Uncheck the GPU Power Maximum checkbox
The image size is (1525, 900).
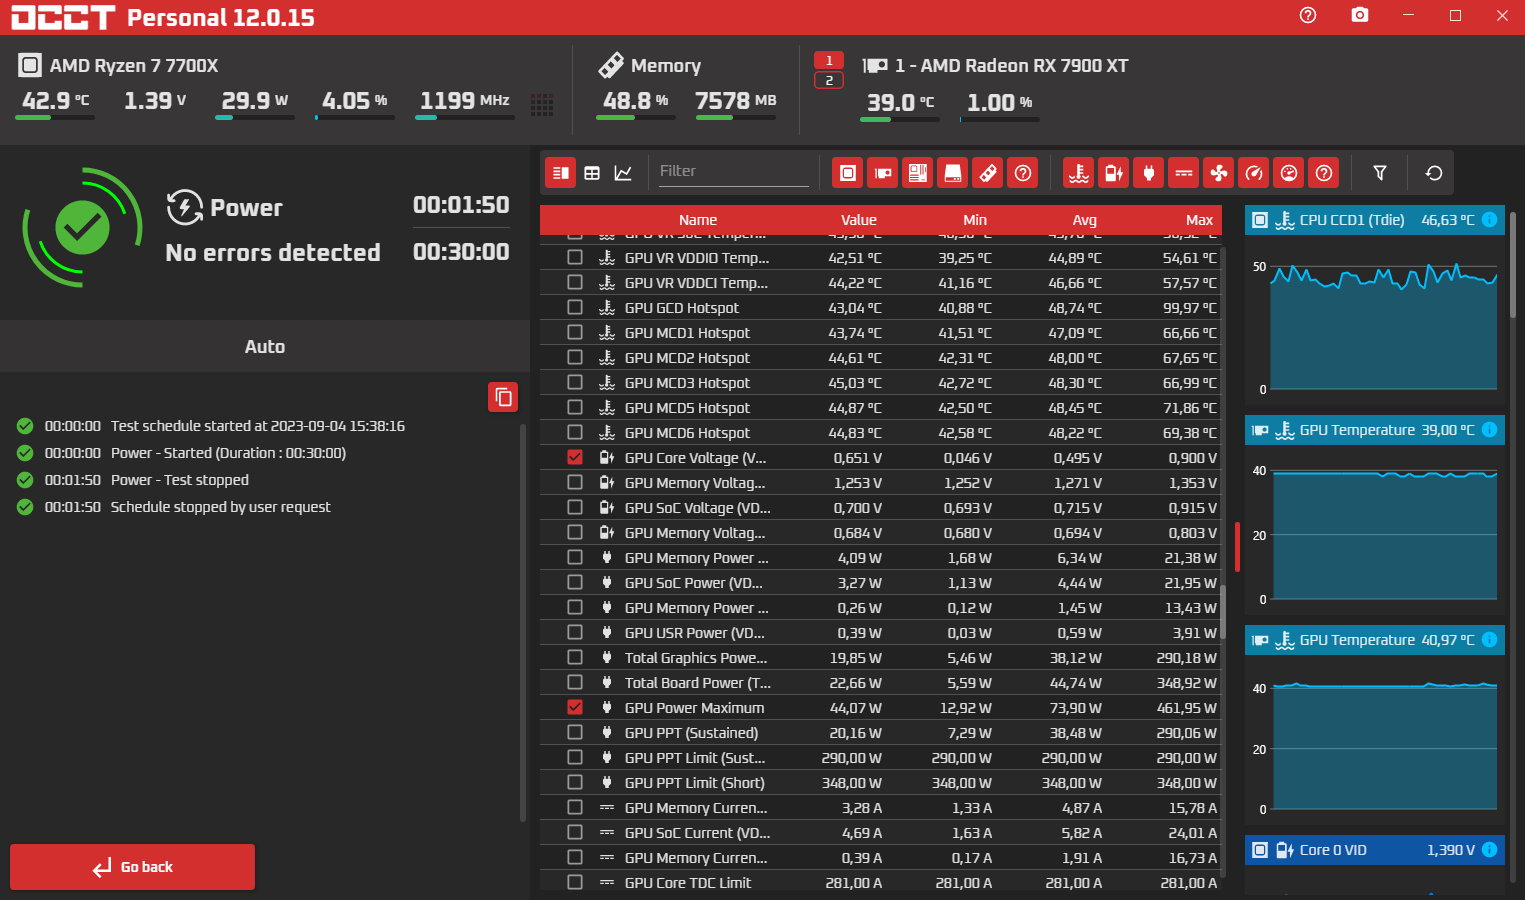pos(575,707)
